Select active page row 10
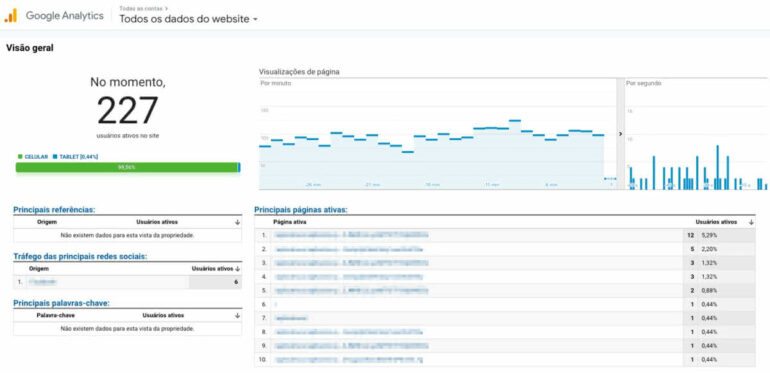The width and height of the screenshot is (770, 373). pyautogui.click(x=505, y=360)
